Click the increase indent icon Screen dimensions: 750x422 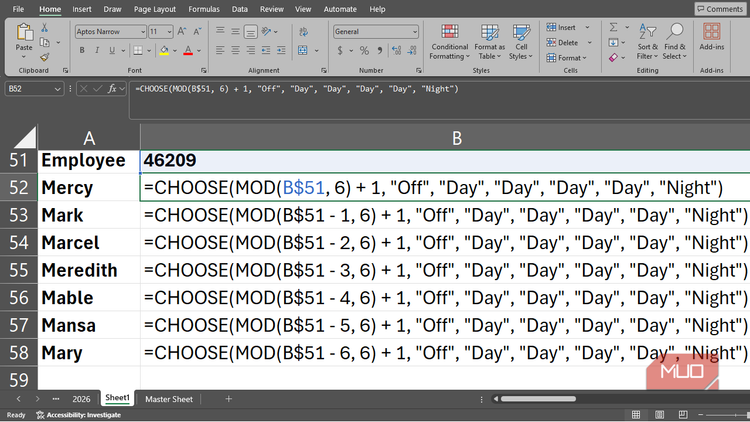tap(281, 50)
